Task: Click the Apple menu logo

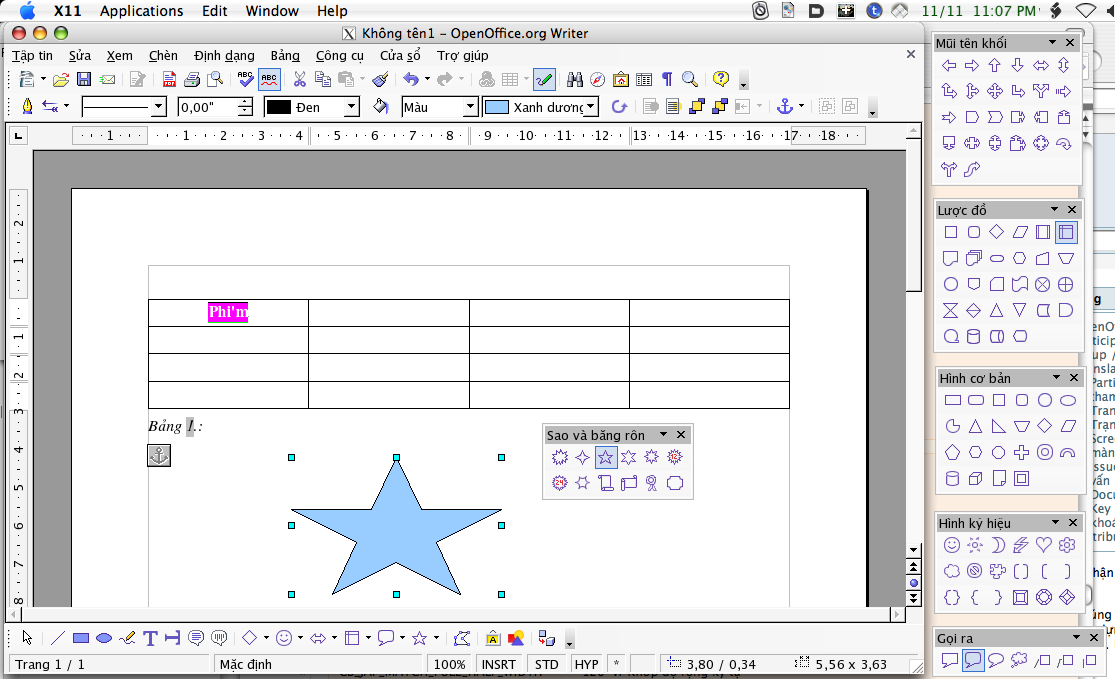Action: 27,11
